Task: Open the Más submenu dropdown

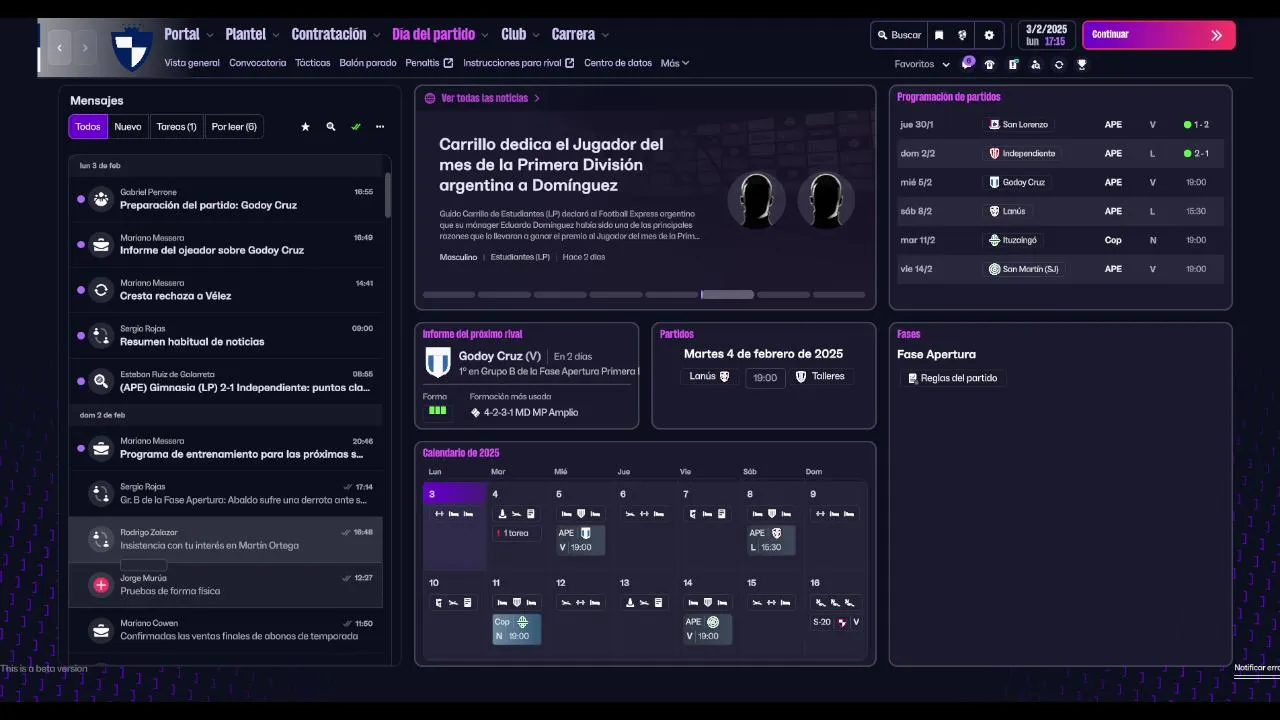Action: (x=675, y=63)
